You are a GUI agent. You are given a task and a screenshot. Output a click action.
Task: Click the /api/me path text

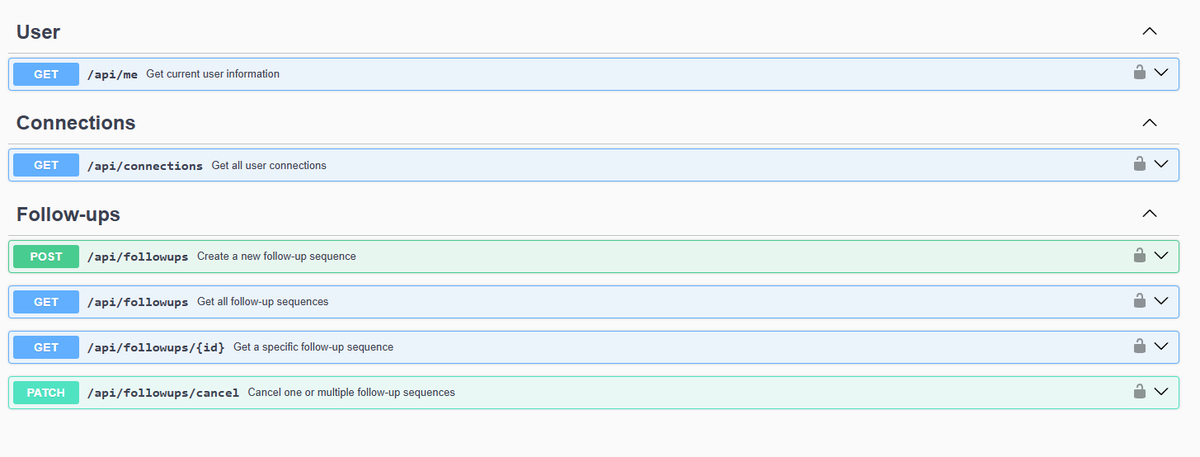point(112,74)
